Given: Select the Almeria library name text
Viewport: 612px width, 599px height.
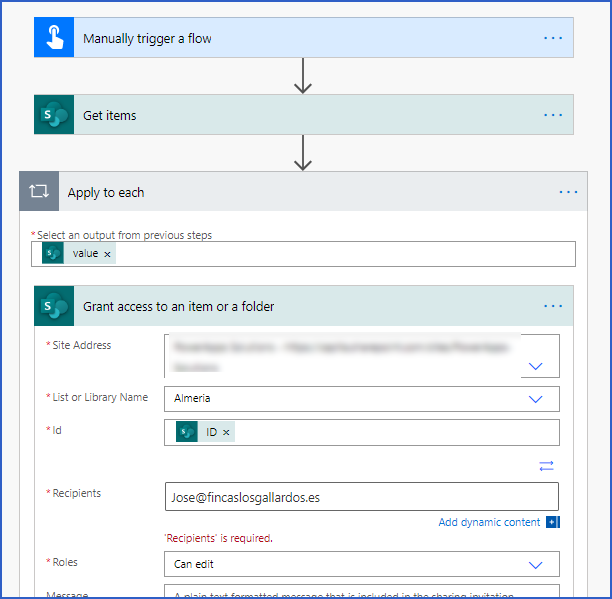Looking at the screenshot, I should coord(192,398).
